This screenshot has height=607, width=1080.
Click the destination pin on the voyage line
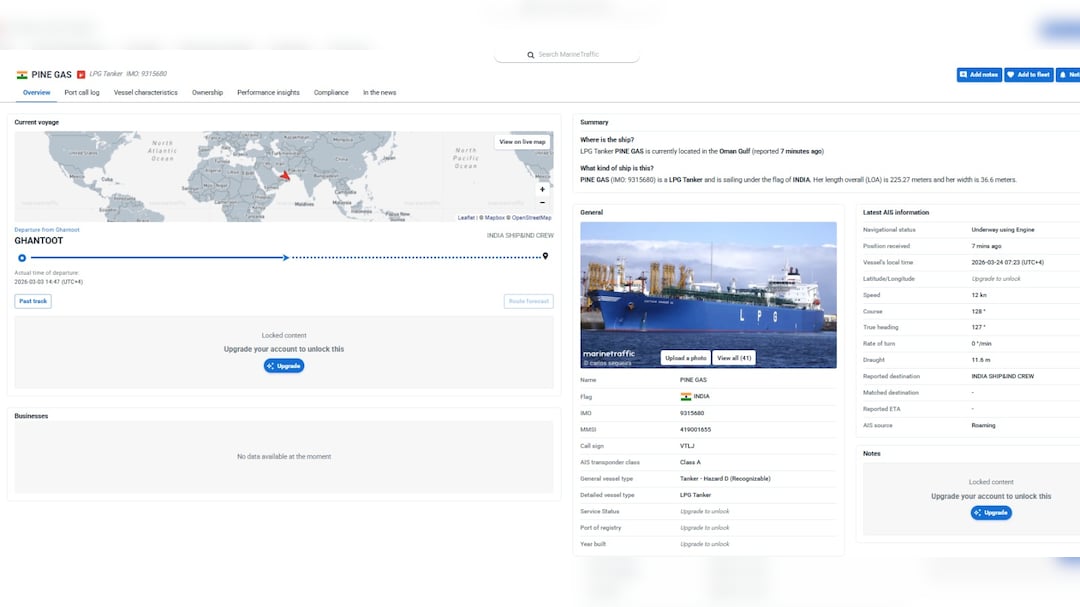pyautogui.click(x=545, y=257)
